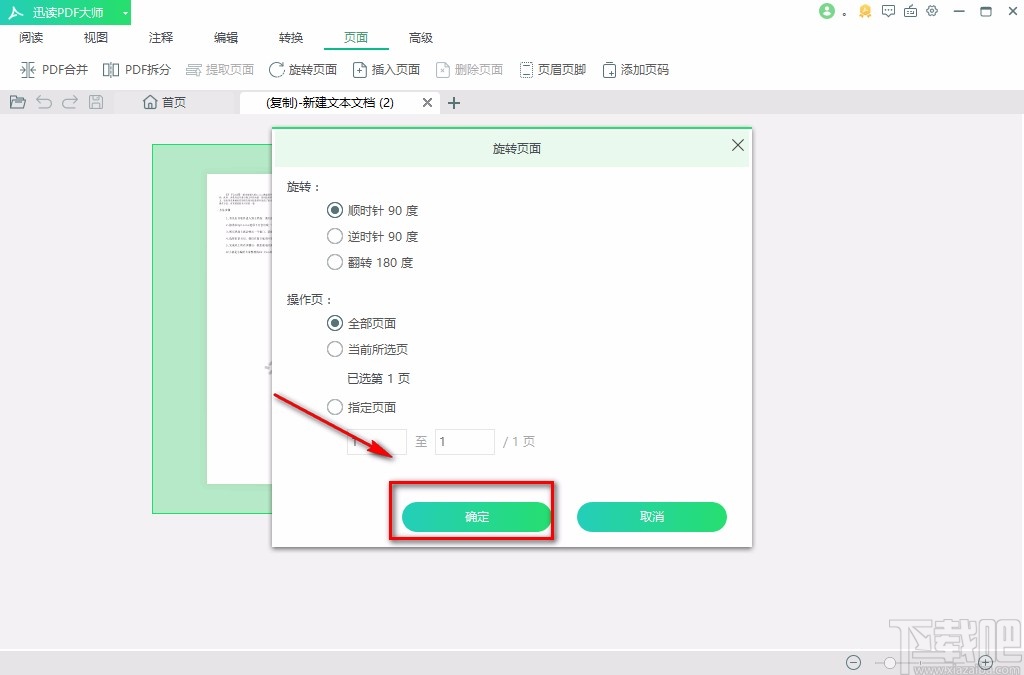Open the feedback message icon
This screenshot has width=1024, height=675.
[x=888, y=12]
